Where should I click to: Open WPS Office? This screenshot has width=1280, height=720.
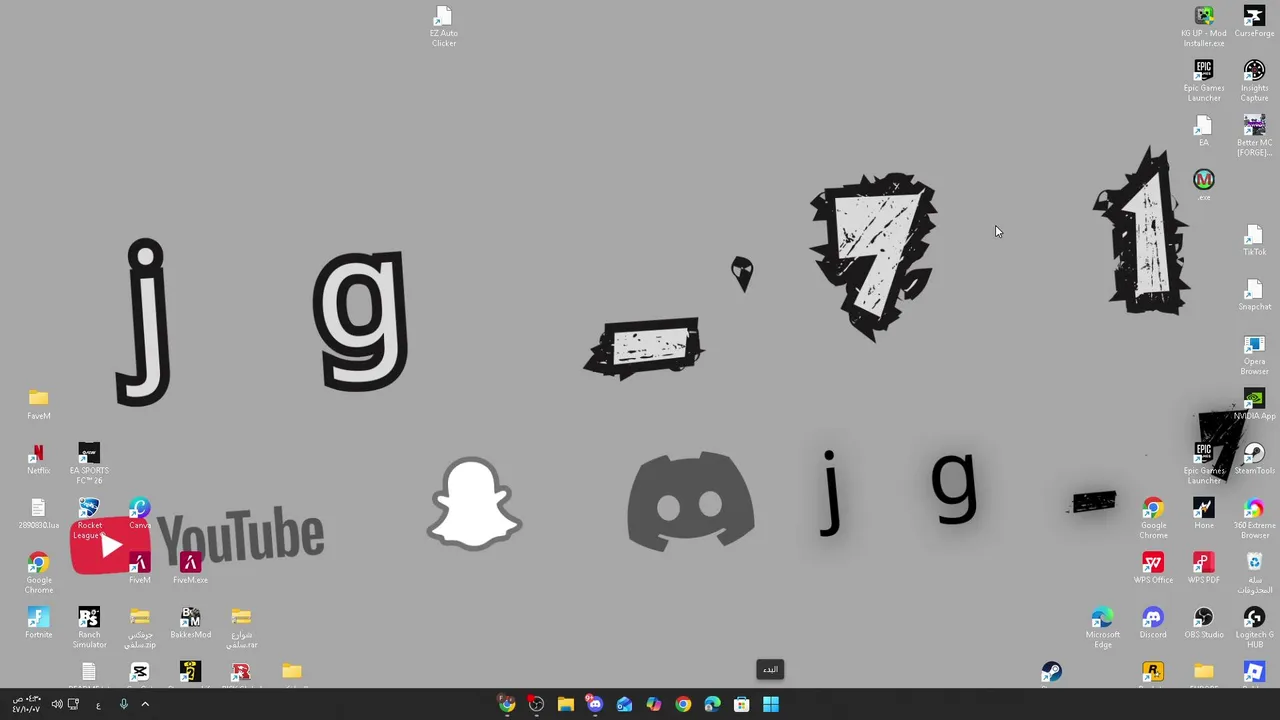(1153, 568)
